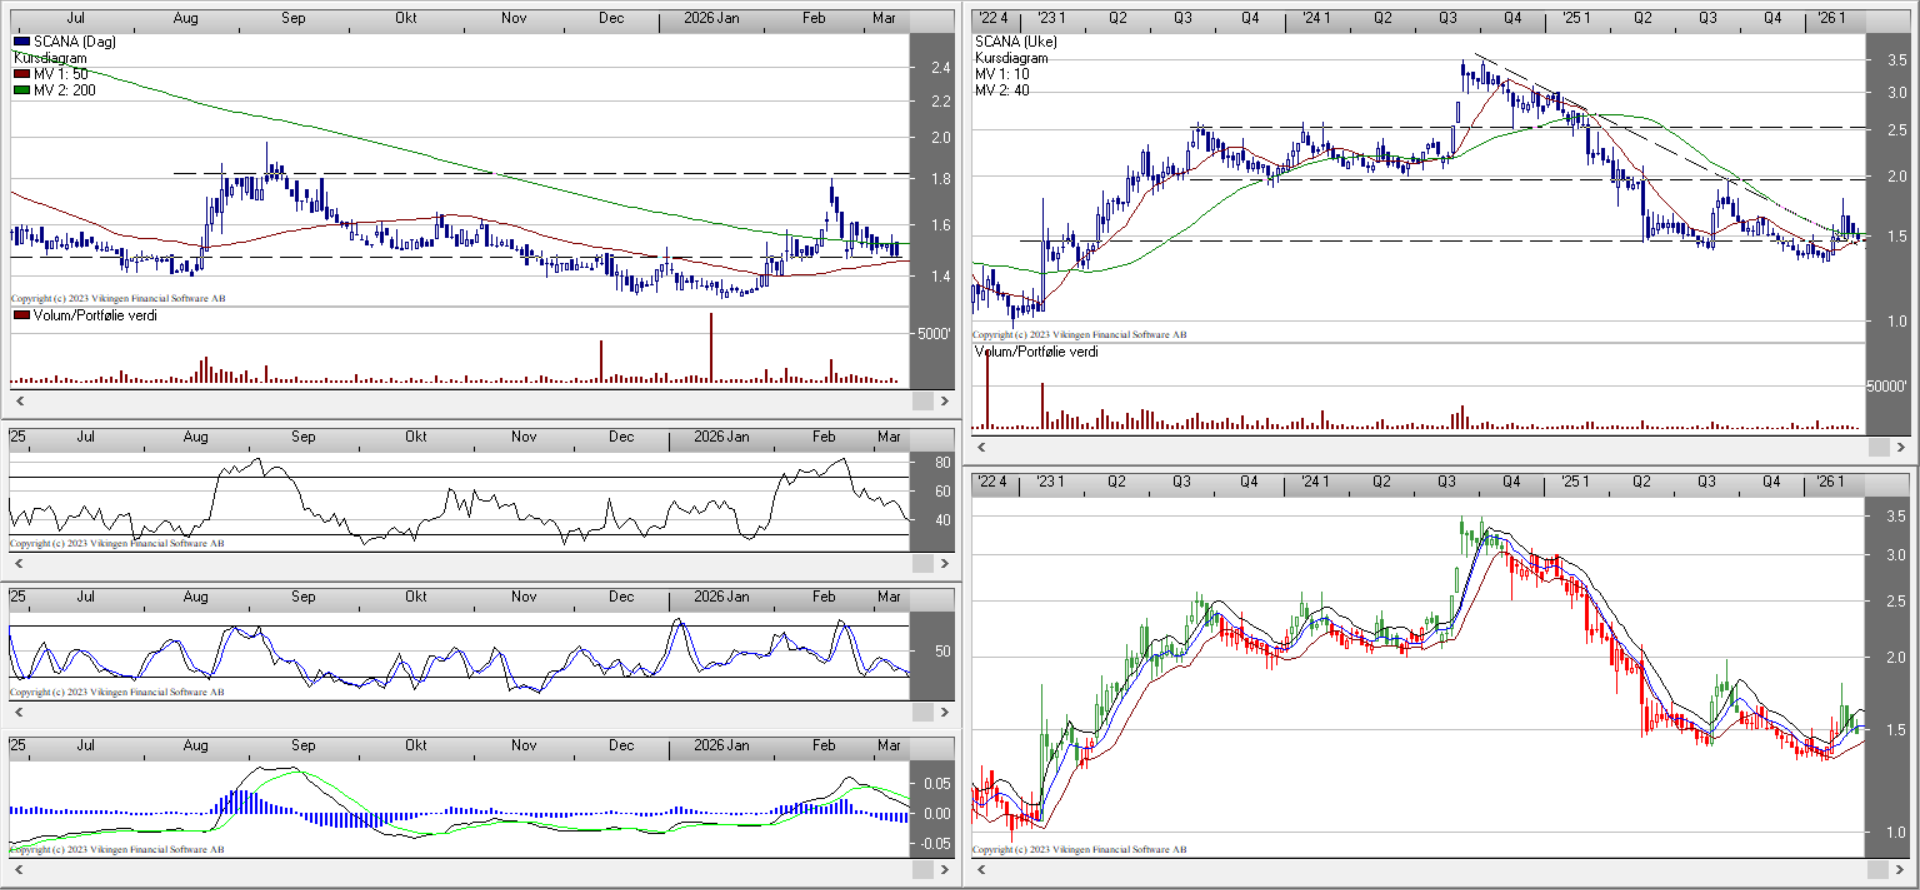The width and height of the screenshot is (1920, 890).
Task: Click the SCANA (Uke) chart title
Action: tap(1015, 42)
